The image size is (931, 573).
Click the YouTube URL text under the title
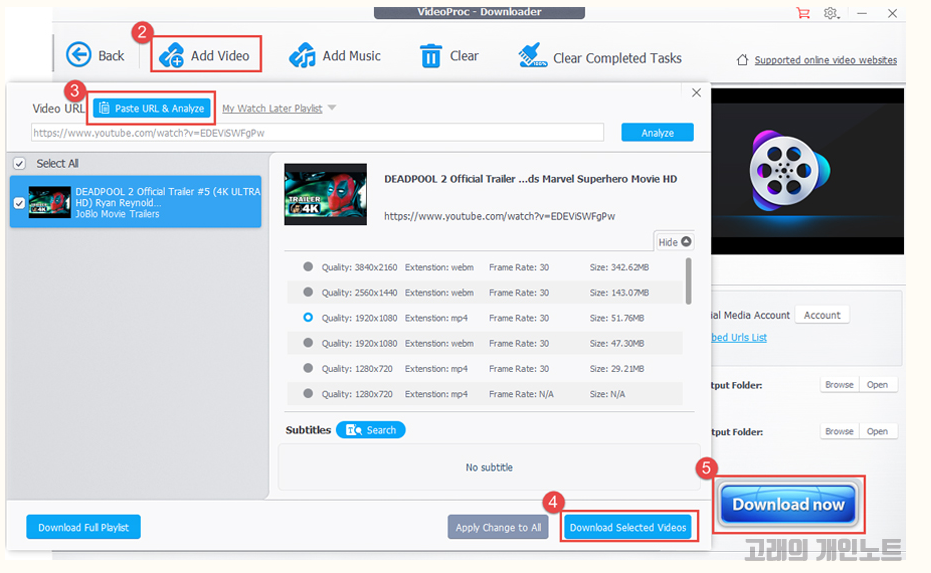pyautogui.click(x=499, y=216)
